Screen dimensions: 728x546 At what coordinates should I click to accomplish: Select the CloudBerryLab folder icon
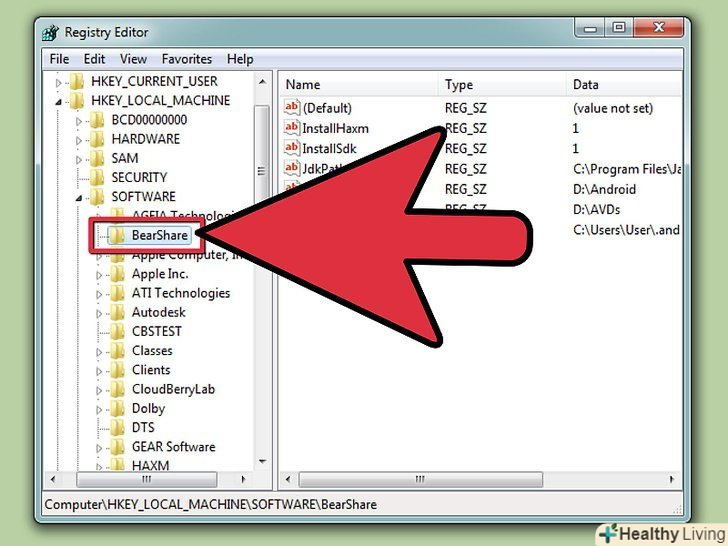click(117, 390)
